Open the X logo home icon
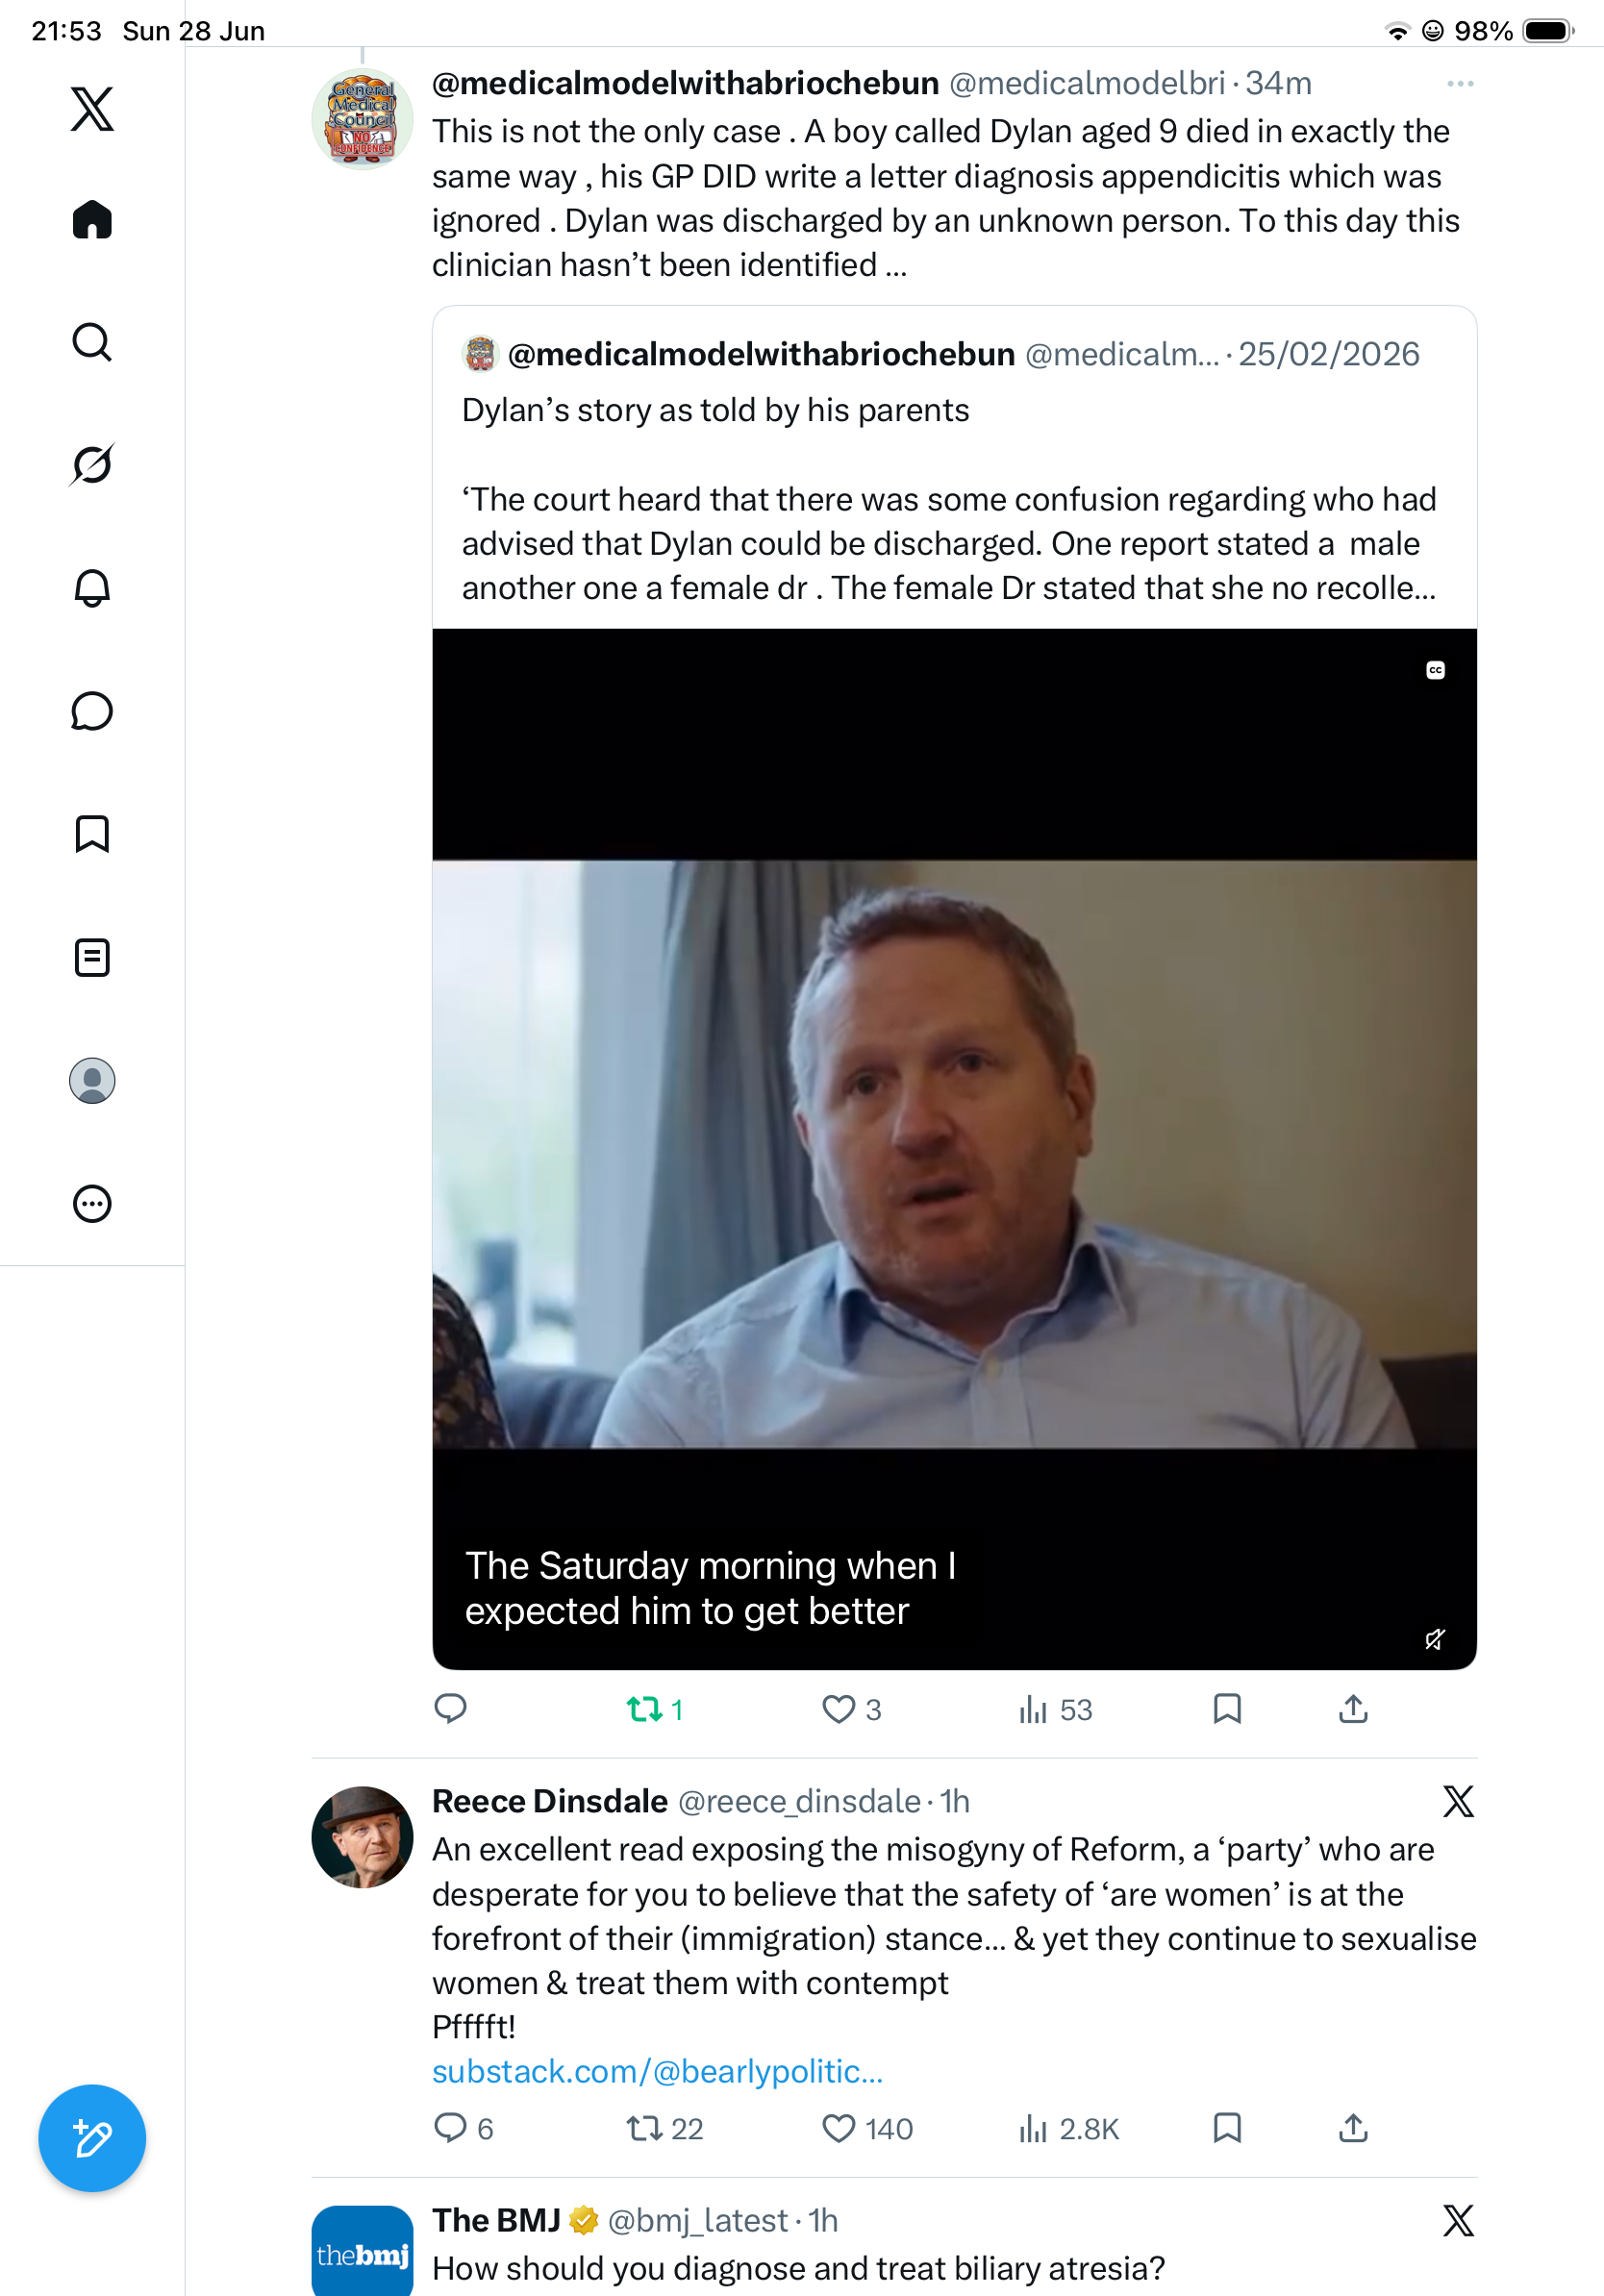The width and height of the screenshot is (1604, 2296). coord(92,109)
